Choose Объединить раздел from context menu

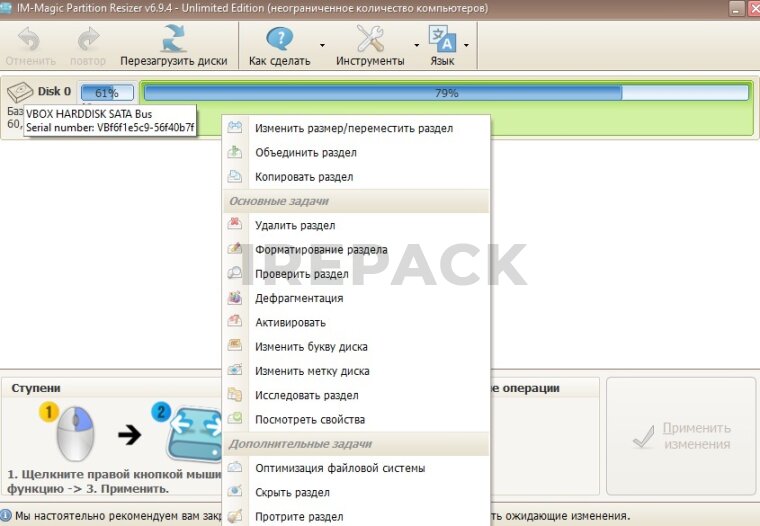[305, 153]
